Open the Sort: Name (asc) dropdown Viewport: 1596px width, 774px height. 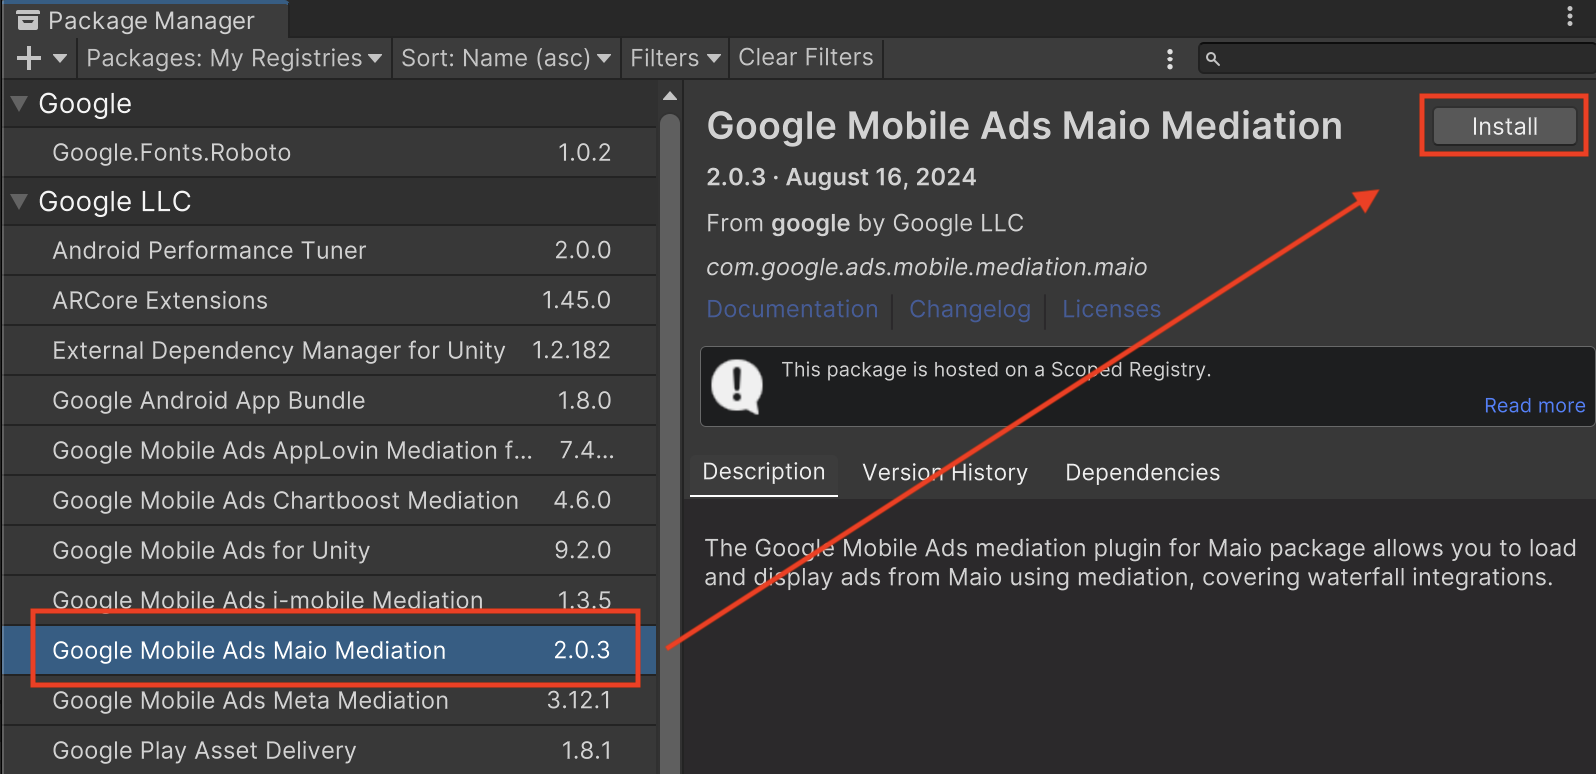(x=505, y=59)
